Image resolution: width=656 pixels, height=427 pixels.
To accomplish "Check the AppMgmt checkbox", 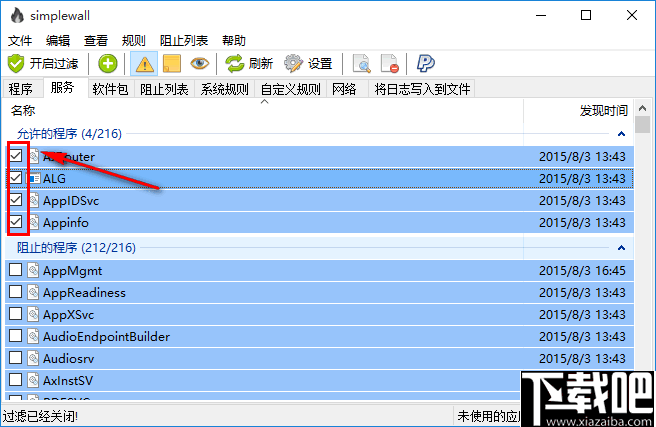I will point(15,270).
